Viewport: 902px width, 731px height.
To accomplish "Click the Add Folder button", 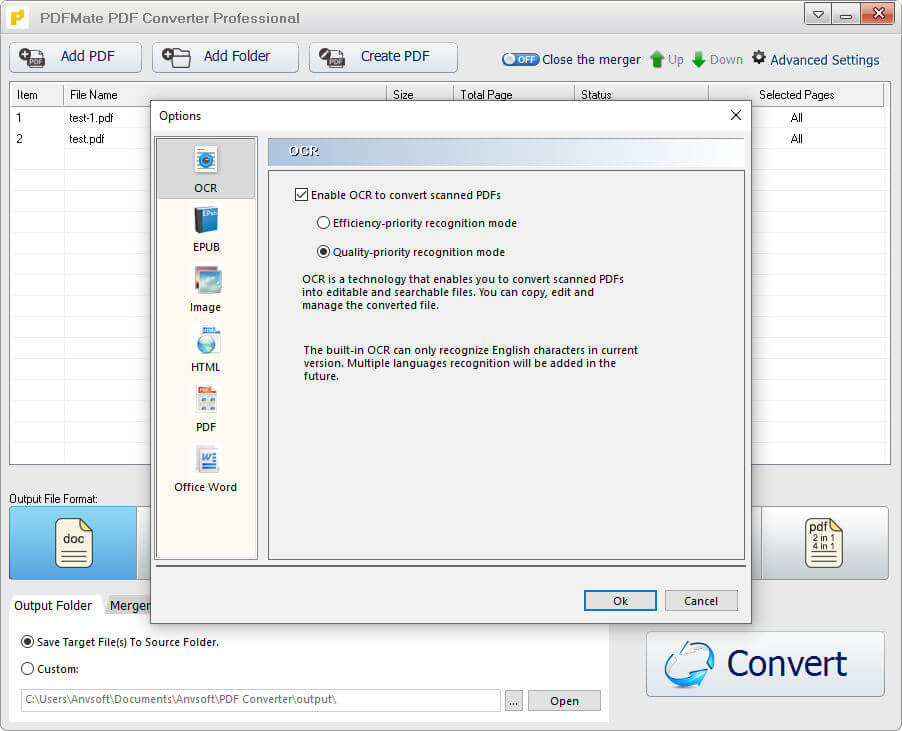I will (226, 57).
